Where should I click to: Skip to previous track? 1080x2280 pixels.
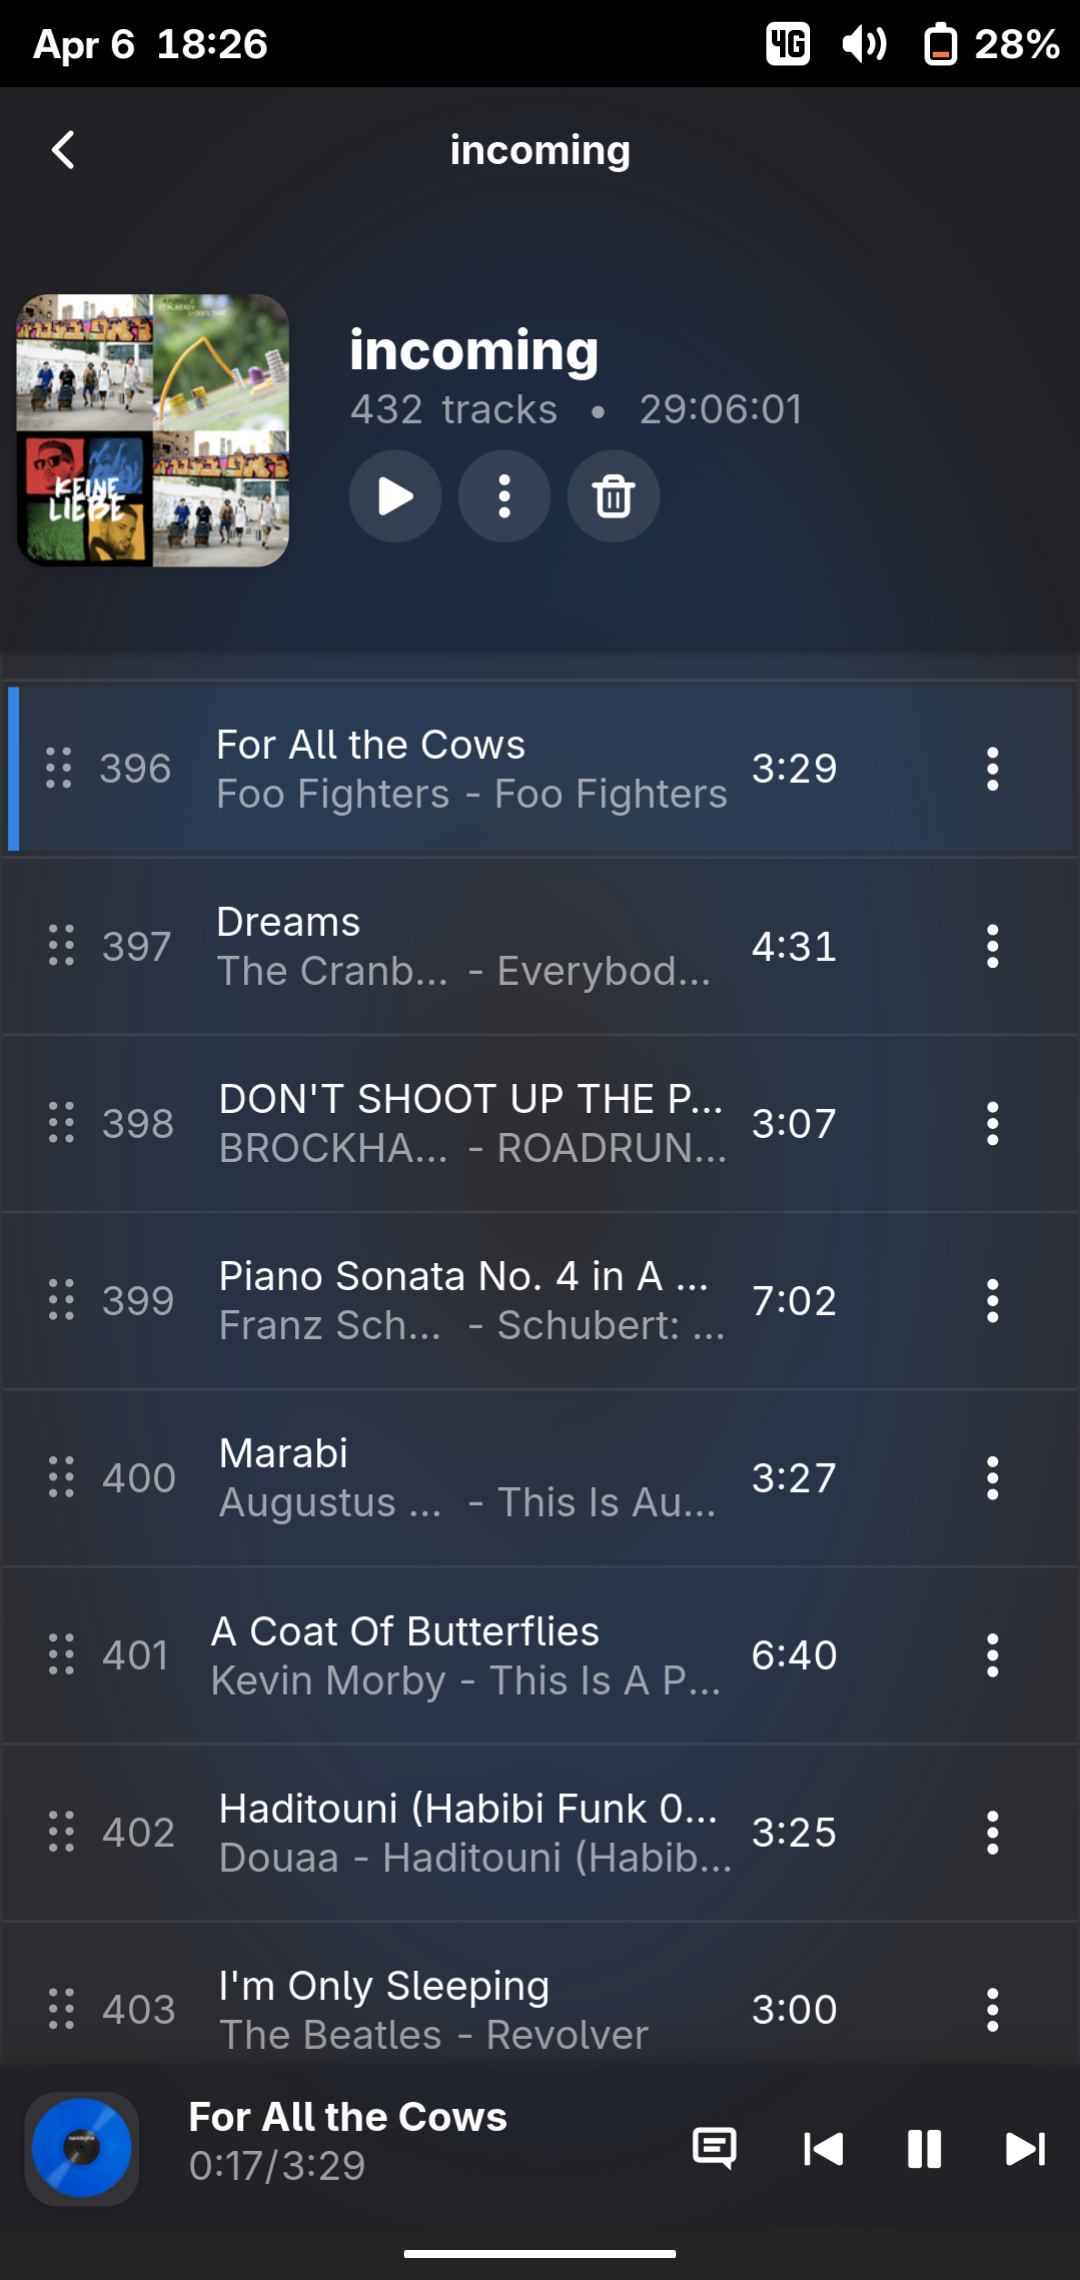[823, 2148]
